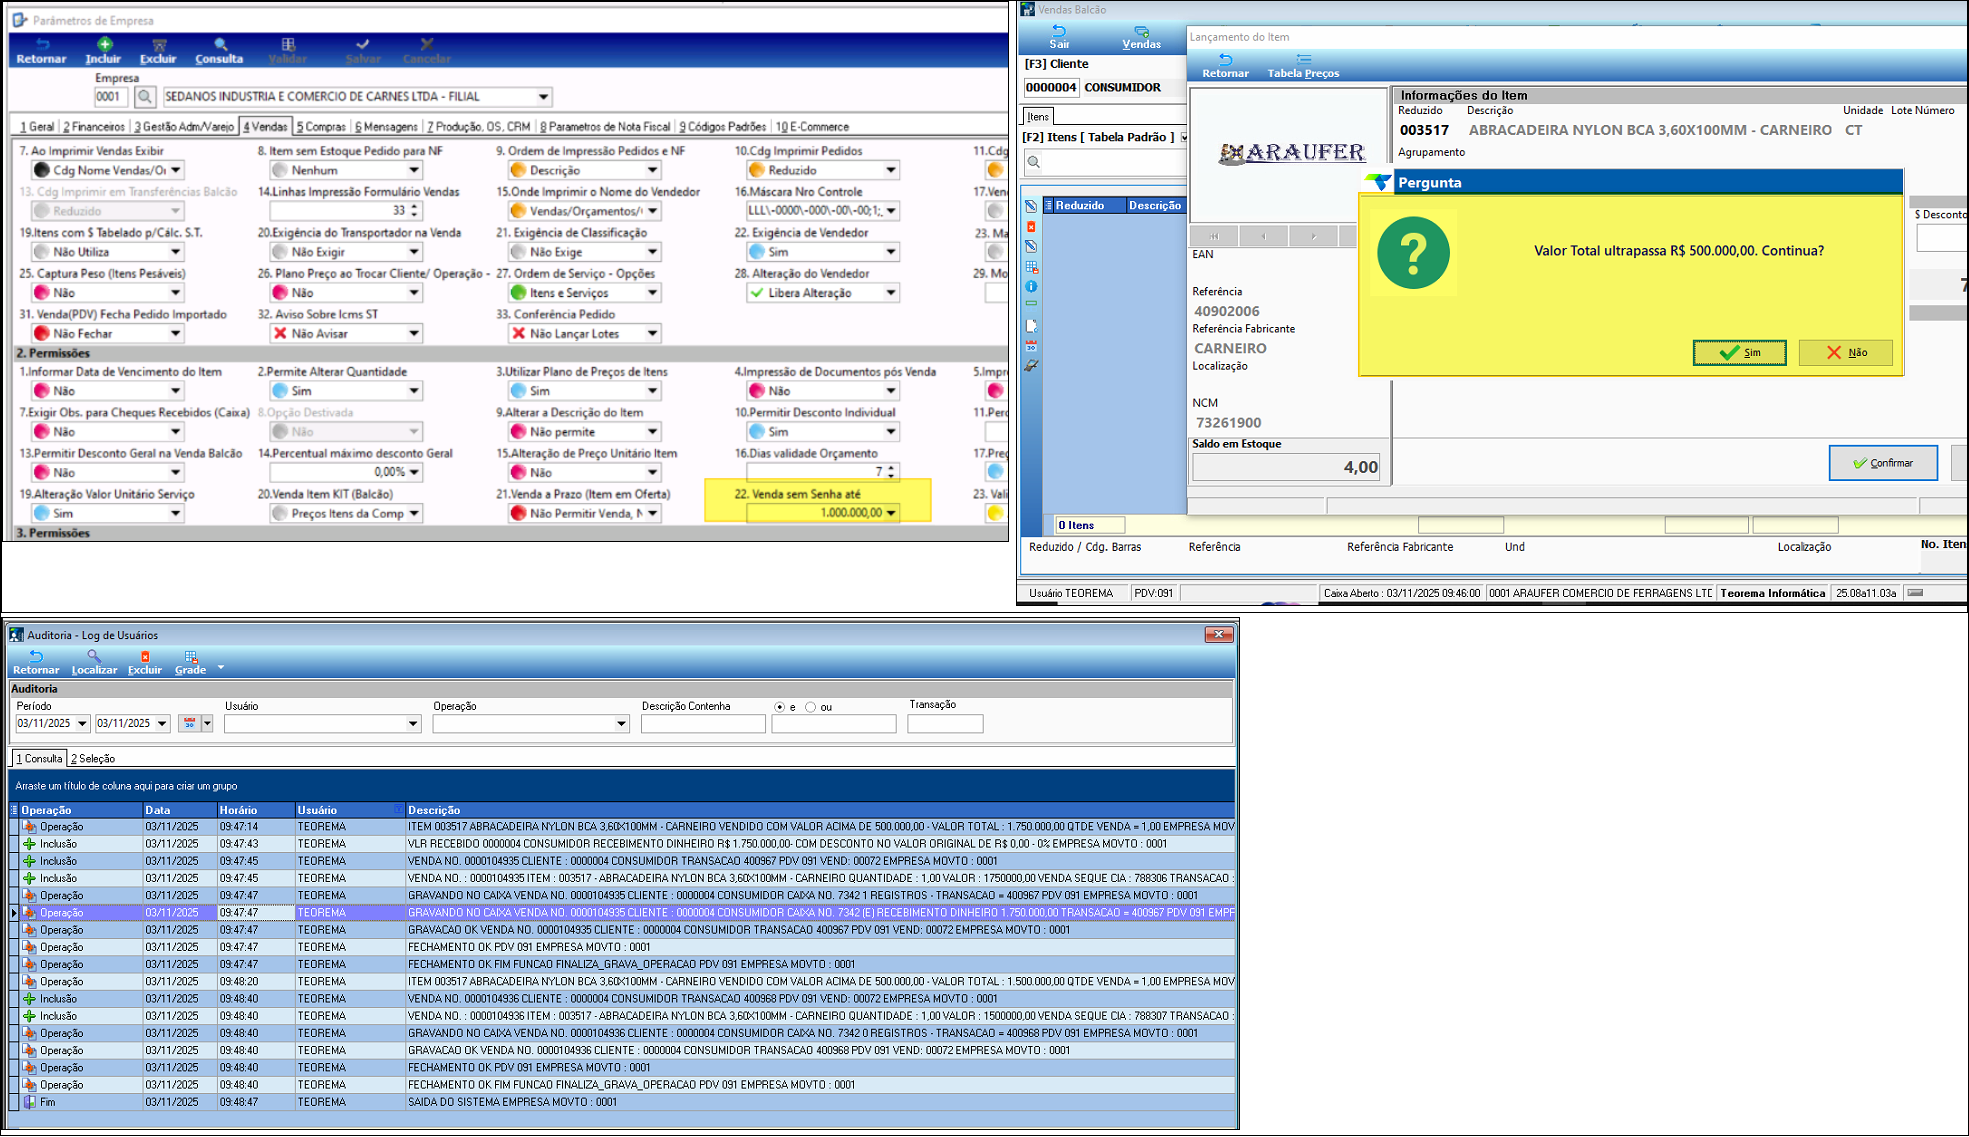Click the Descrição Contenha input field
This screenshot has height=1137, width=1969.
coord(703,724)
